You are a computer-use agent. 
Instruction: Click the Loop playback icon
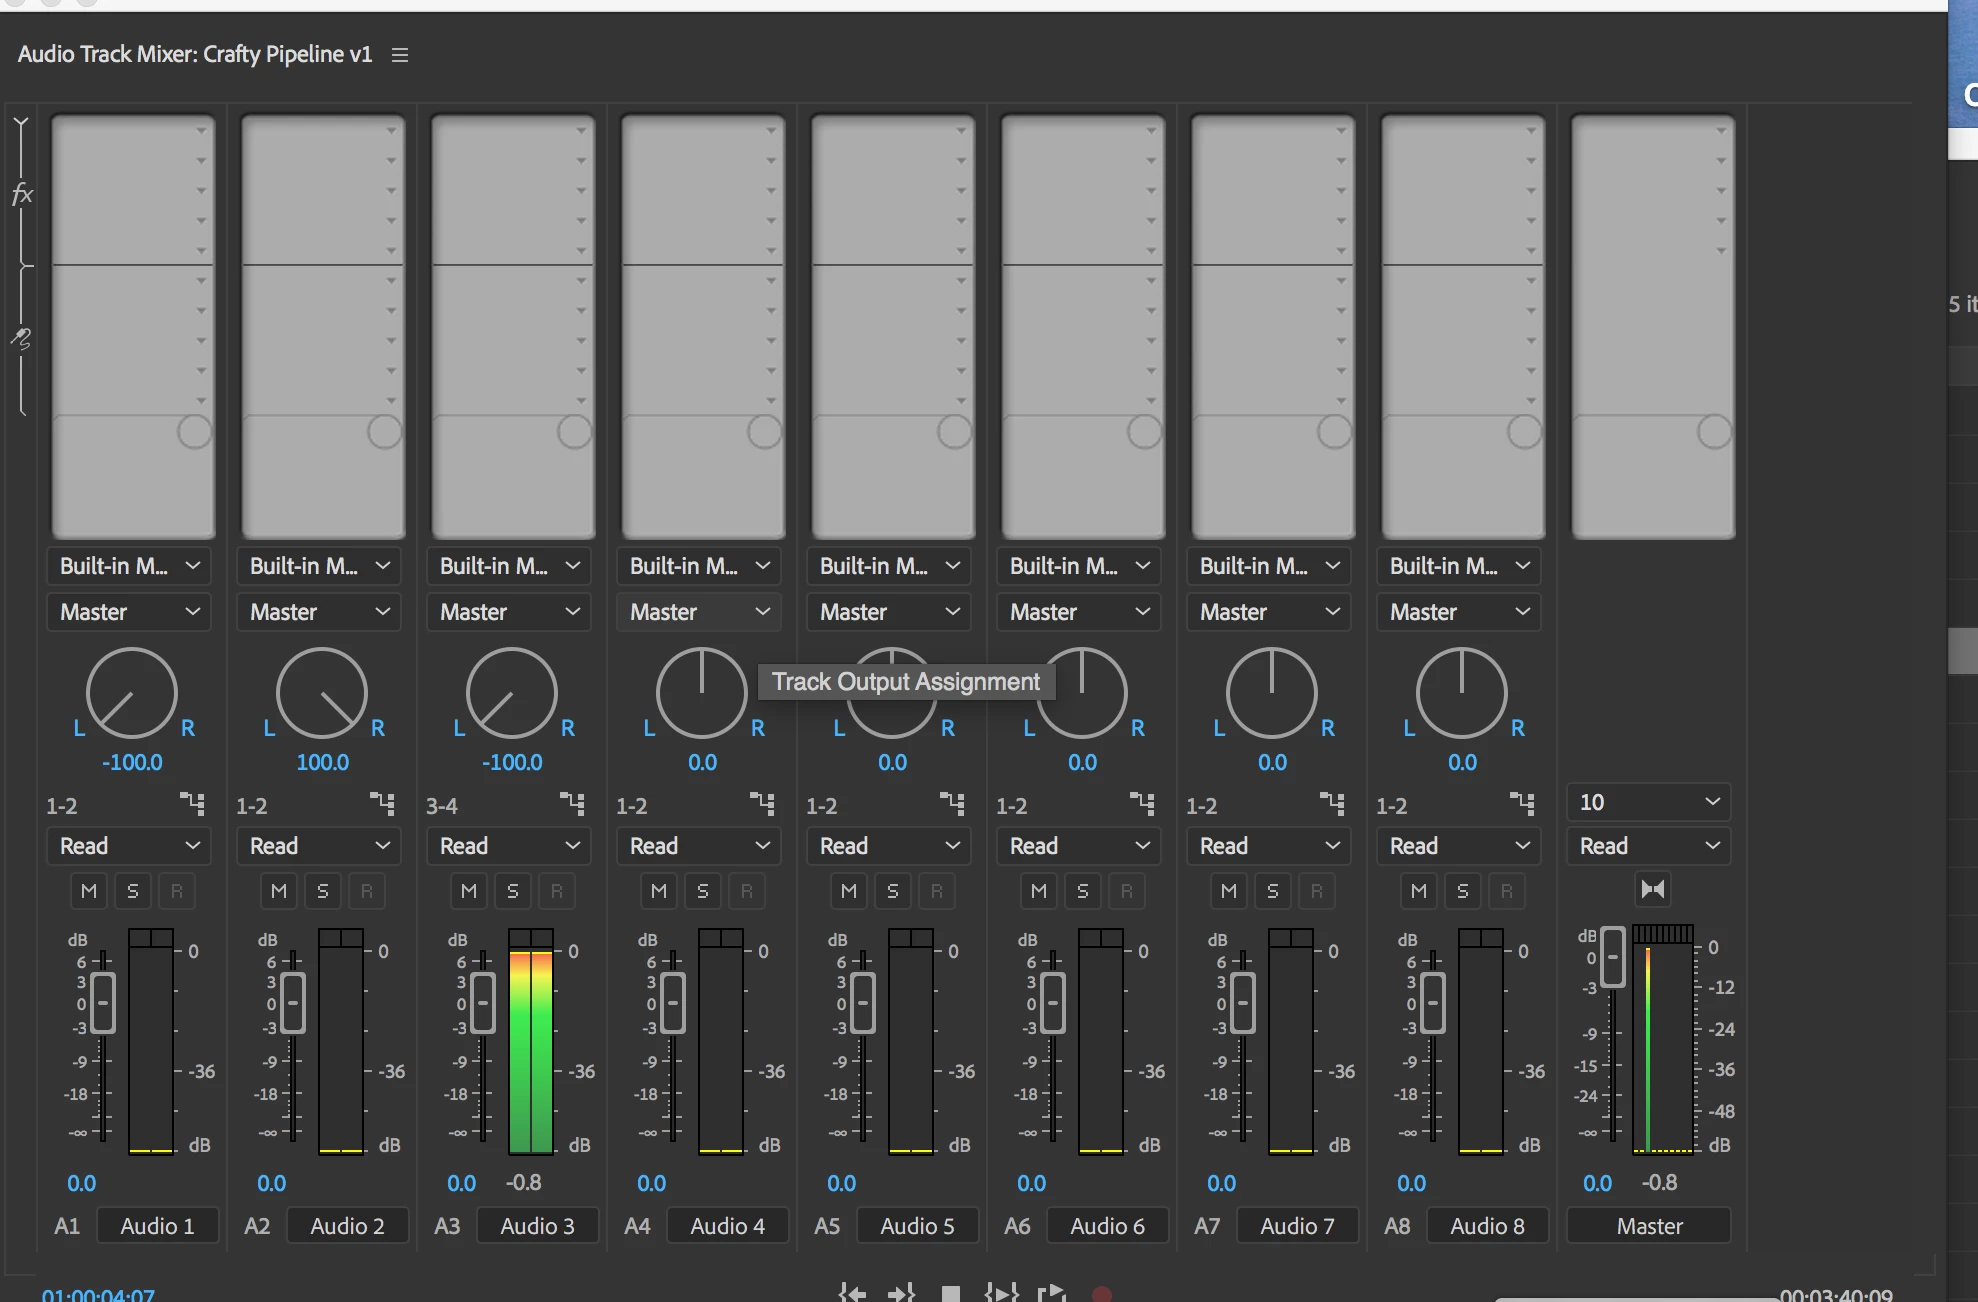[1051, 1293]
